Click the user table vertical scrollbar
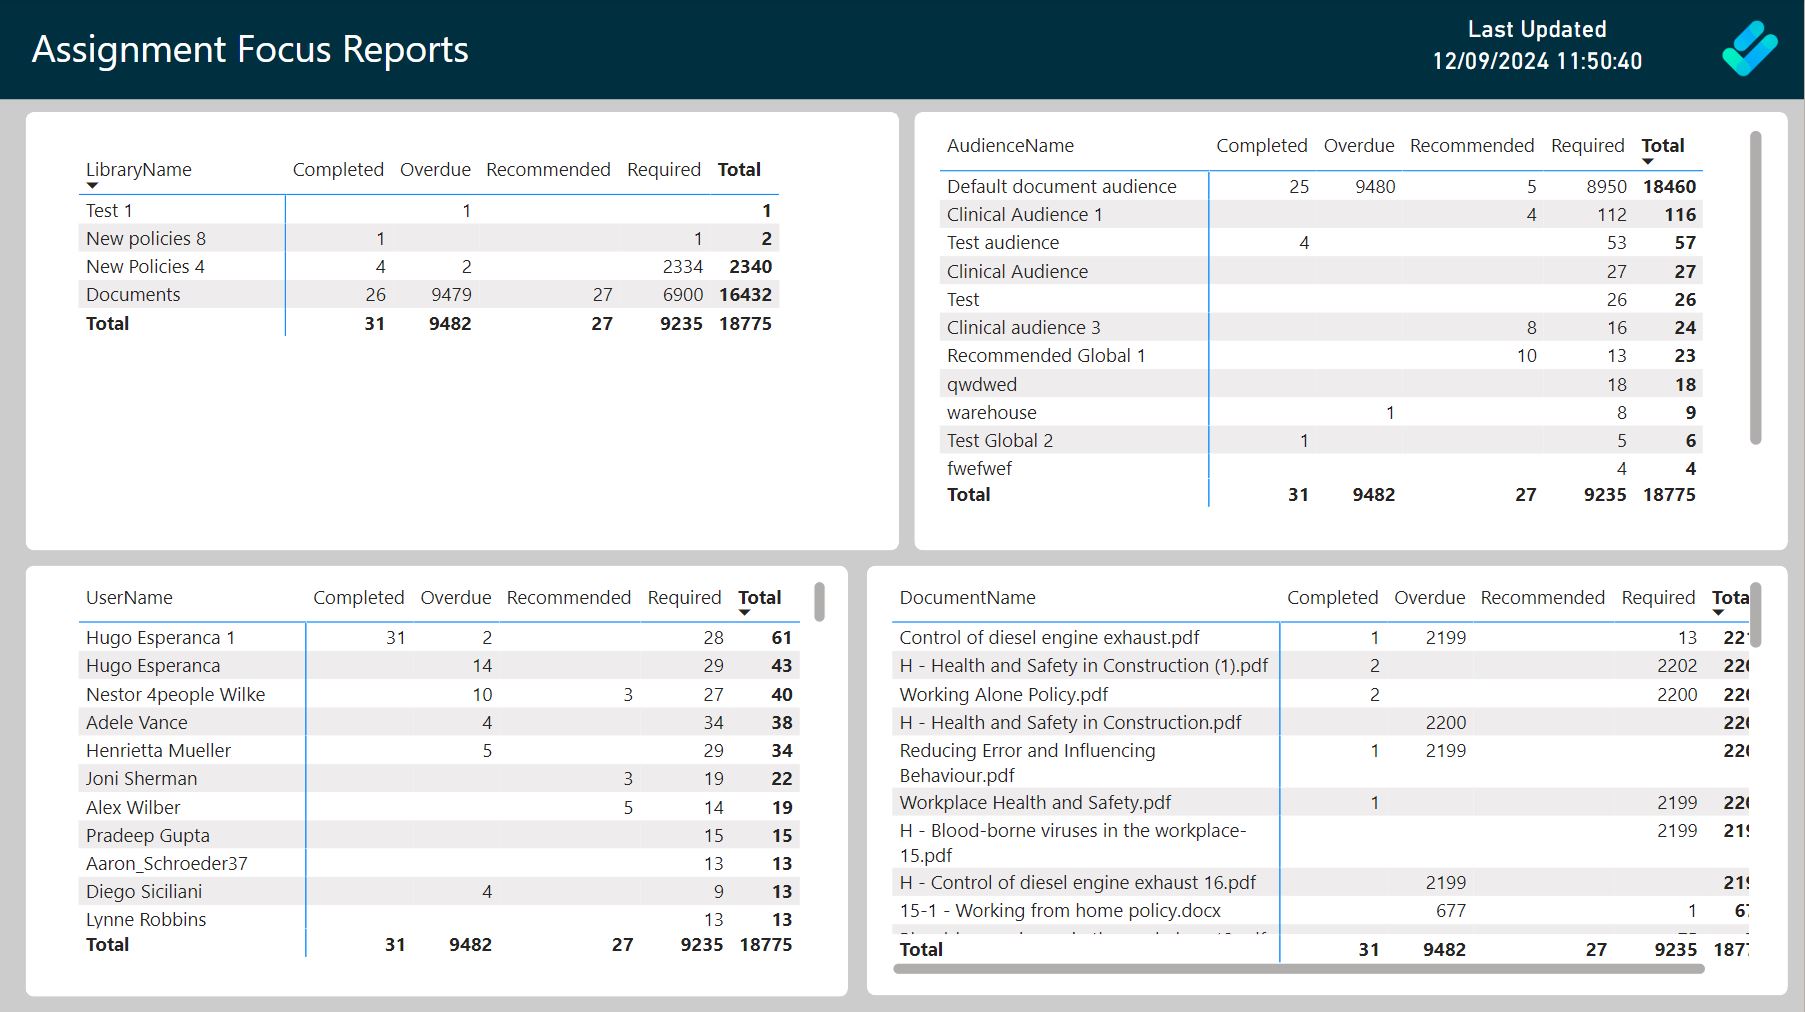The width and height of the screenshot is (1805, 1012). 819,602
